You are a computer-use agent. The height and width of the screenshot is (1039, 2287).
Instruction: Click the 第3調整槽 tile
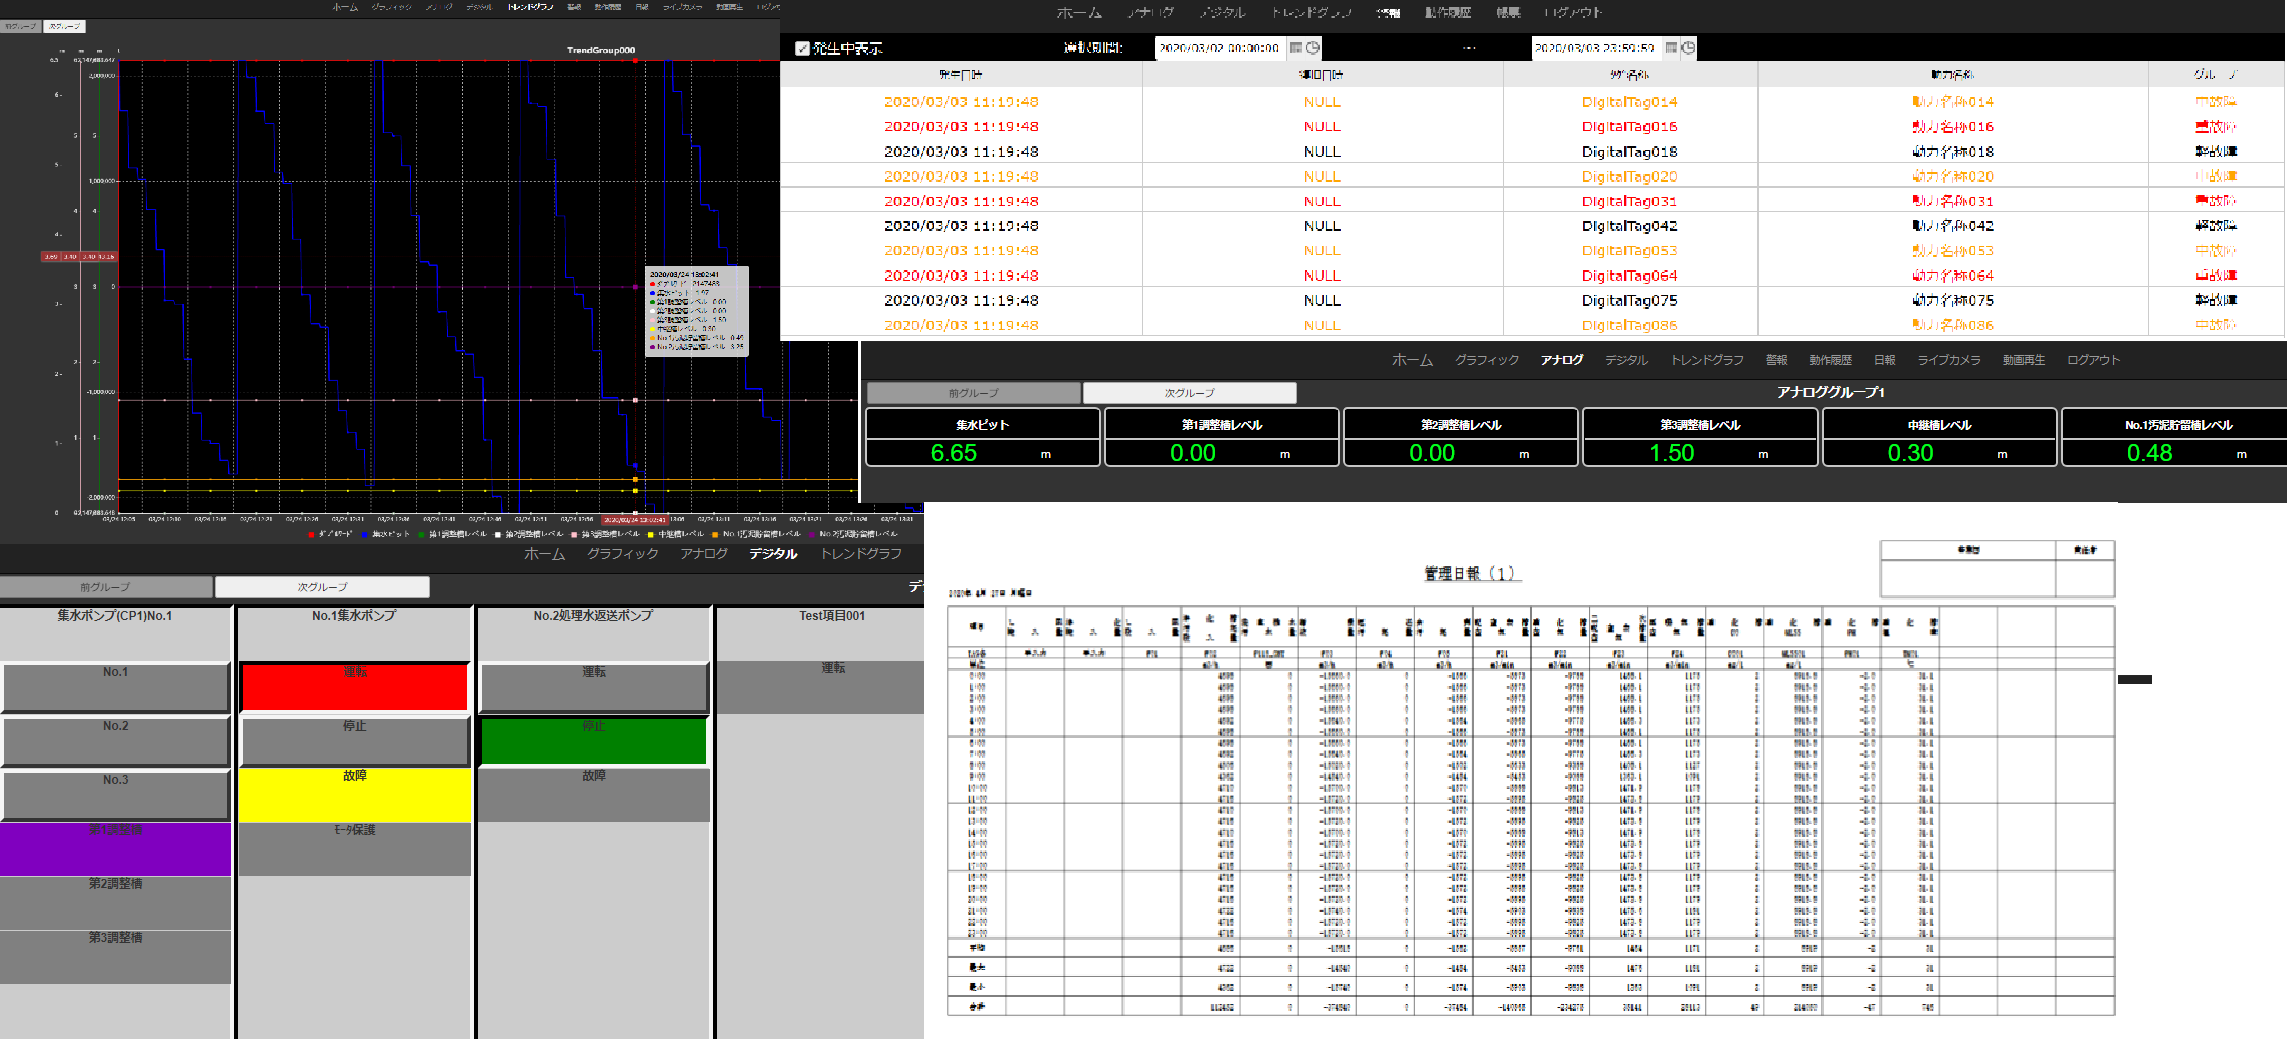click(115, 957)
